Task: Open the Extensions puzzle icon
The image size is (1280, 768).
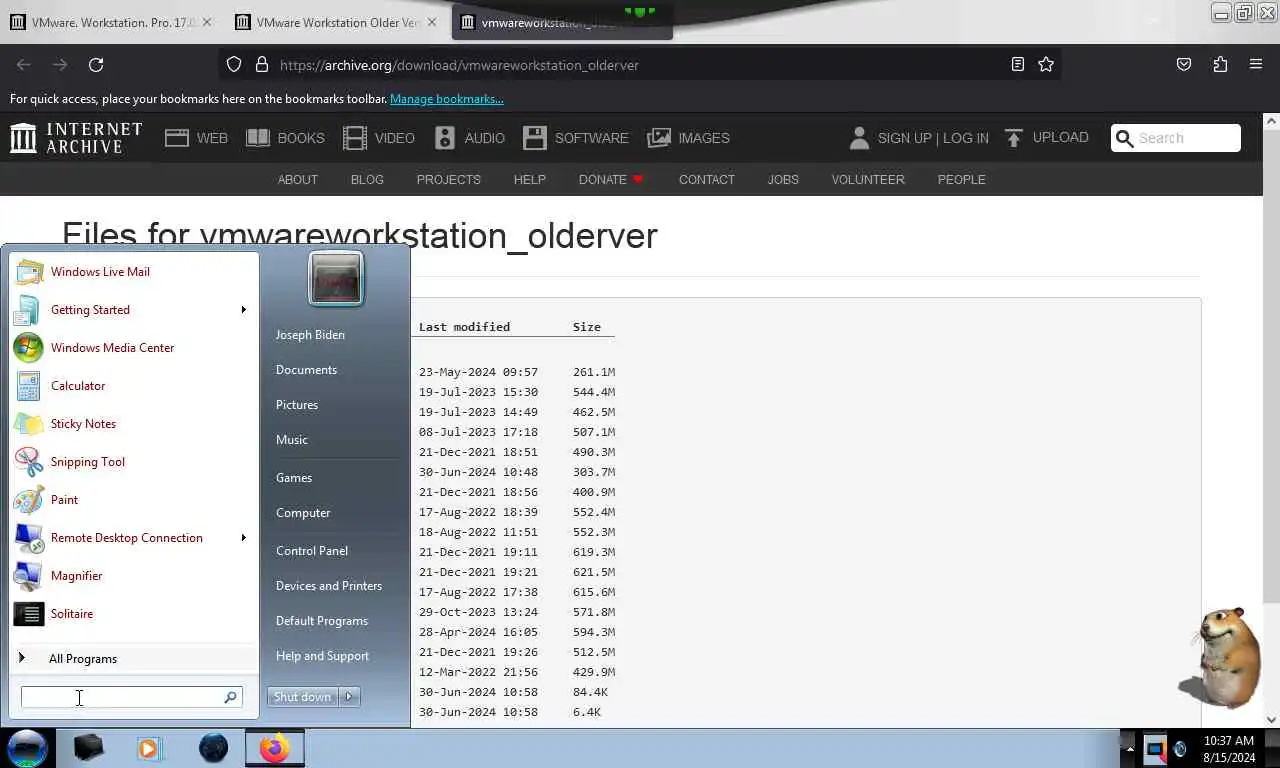Action: (1220, 65)
